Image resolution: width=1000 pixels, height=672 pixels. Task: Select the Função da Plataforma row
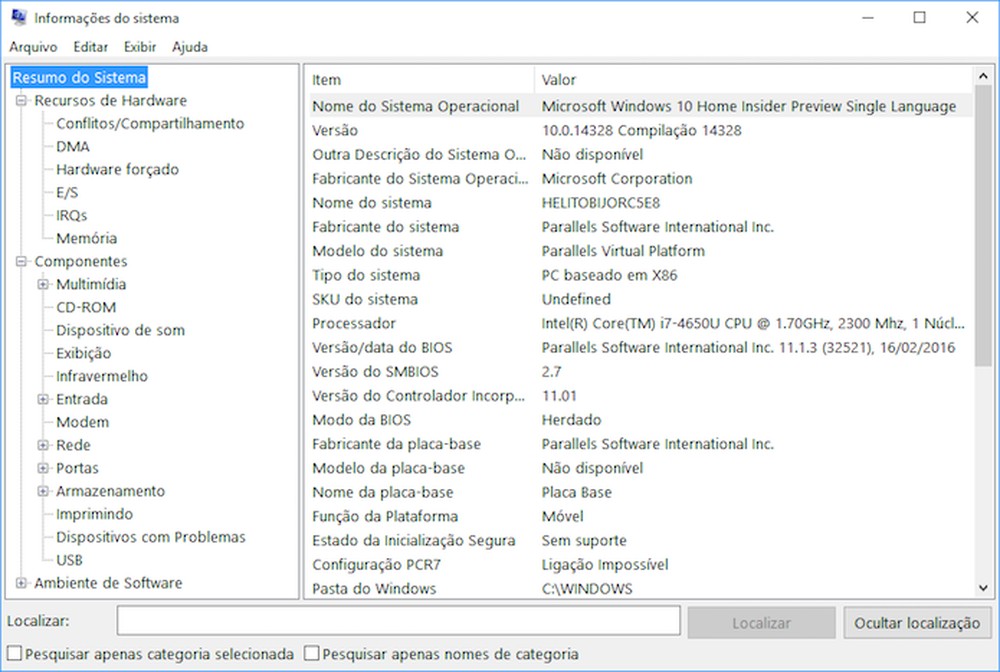640,516
